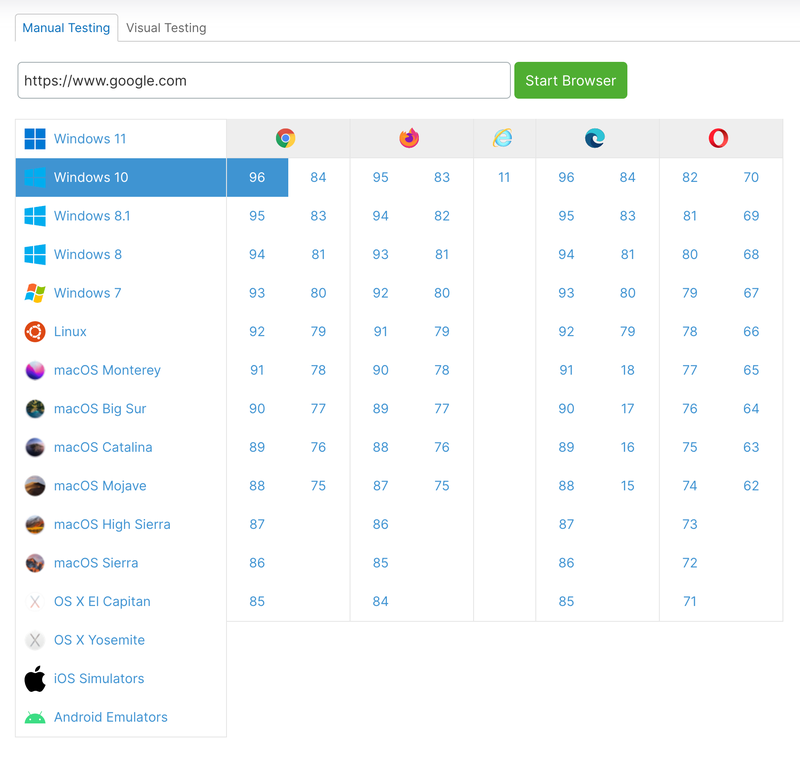Click the macOS Mojave icon
The width and height of the screenshot is (800, 759).
(x=35, y=486)
